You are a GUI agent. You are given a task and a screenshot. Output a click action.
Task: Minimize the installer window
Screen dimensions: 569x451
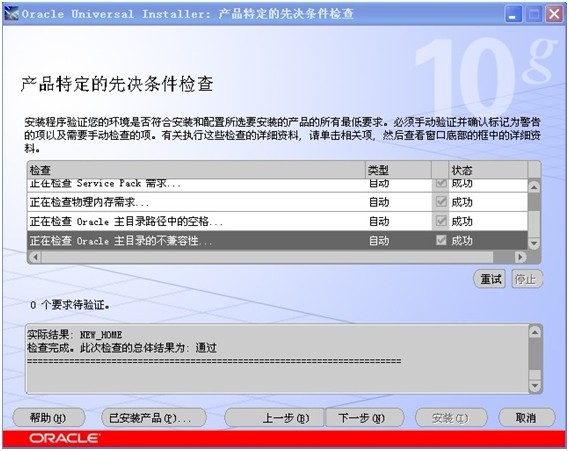click(x=513, y=15)
